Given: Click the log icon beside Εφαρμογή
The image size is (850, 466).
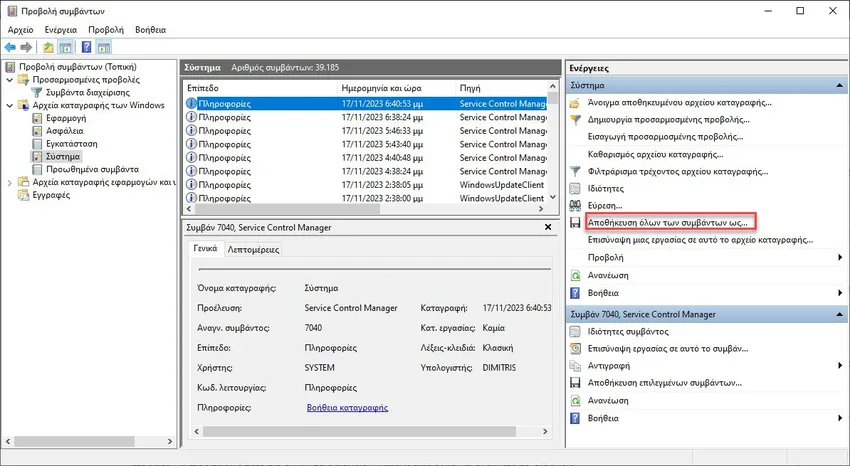Looking at the screenshot, I should pyautogui.click(x=37, y=118).
